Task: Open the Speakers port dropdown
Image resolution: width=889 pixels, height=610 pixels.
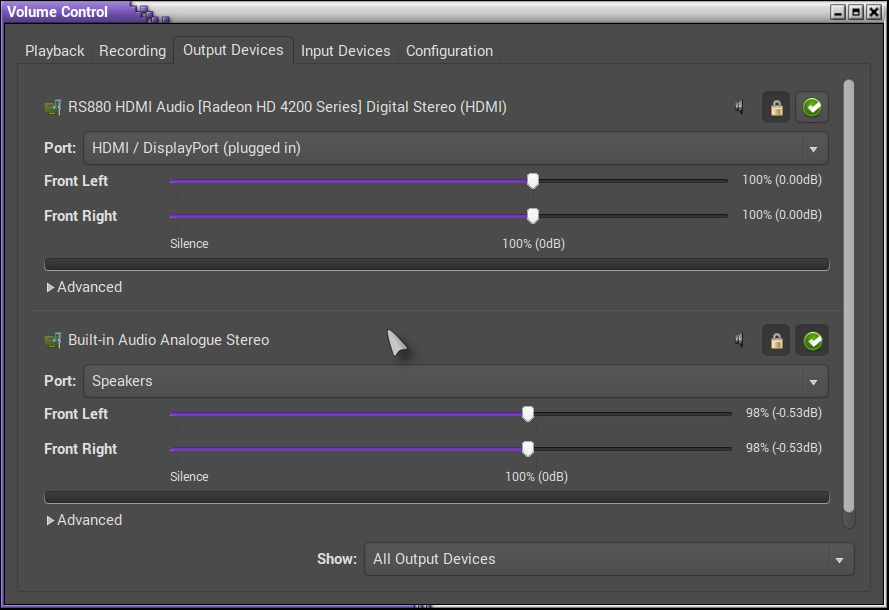Action: point(455,381)
